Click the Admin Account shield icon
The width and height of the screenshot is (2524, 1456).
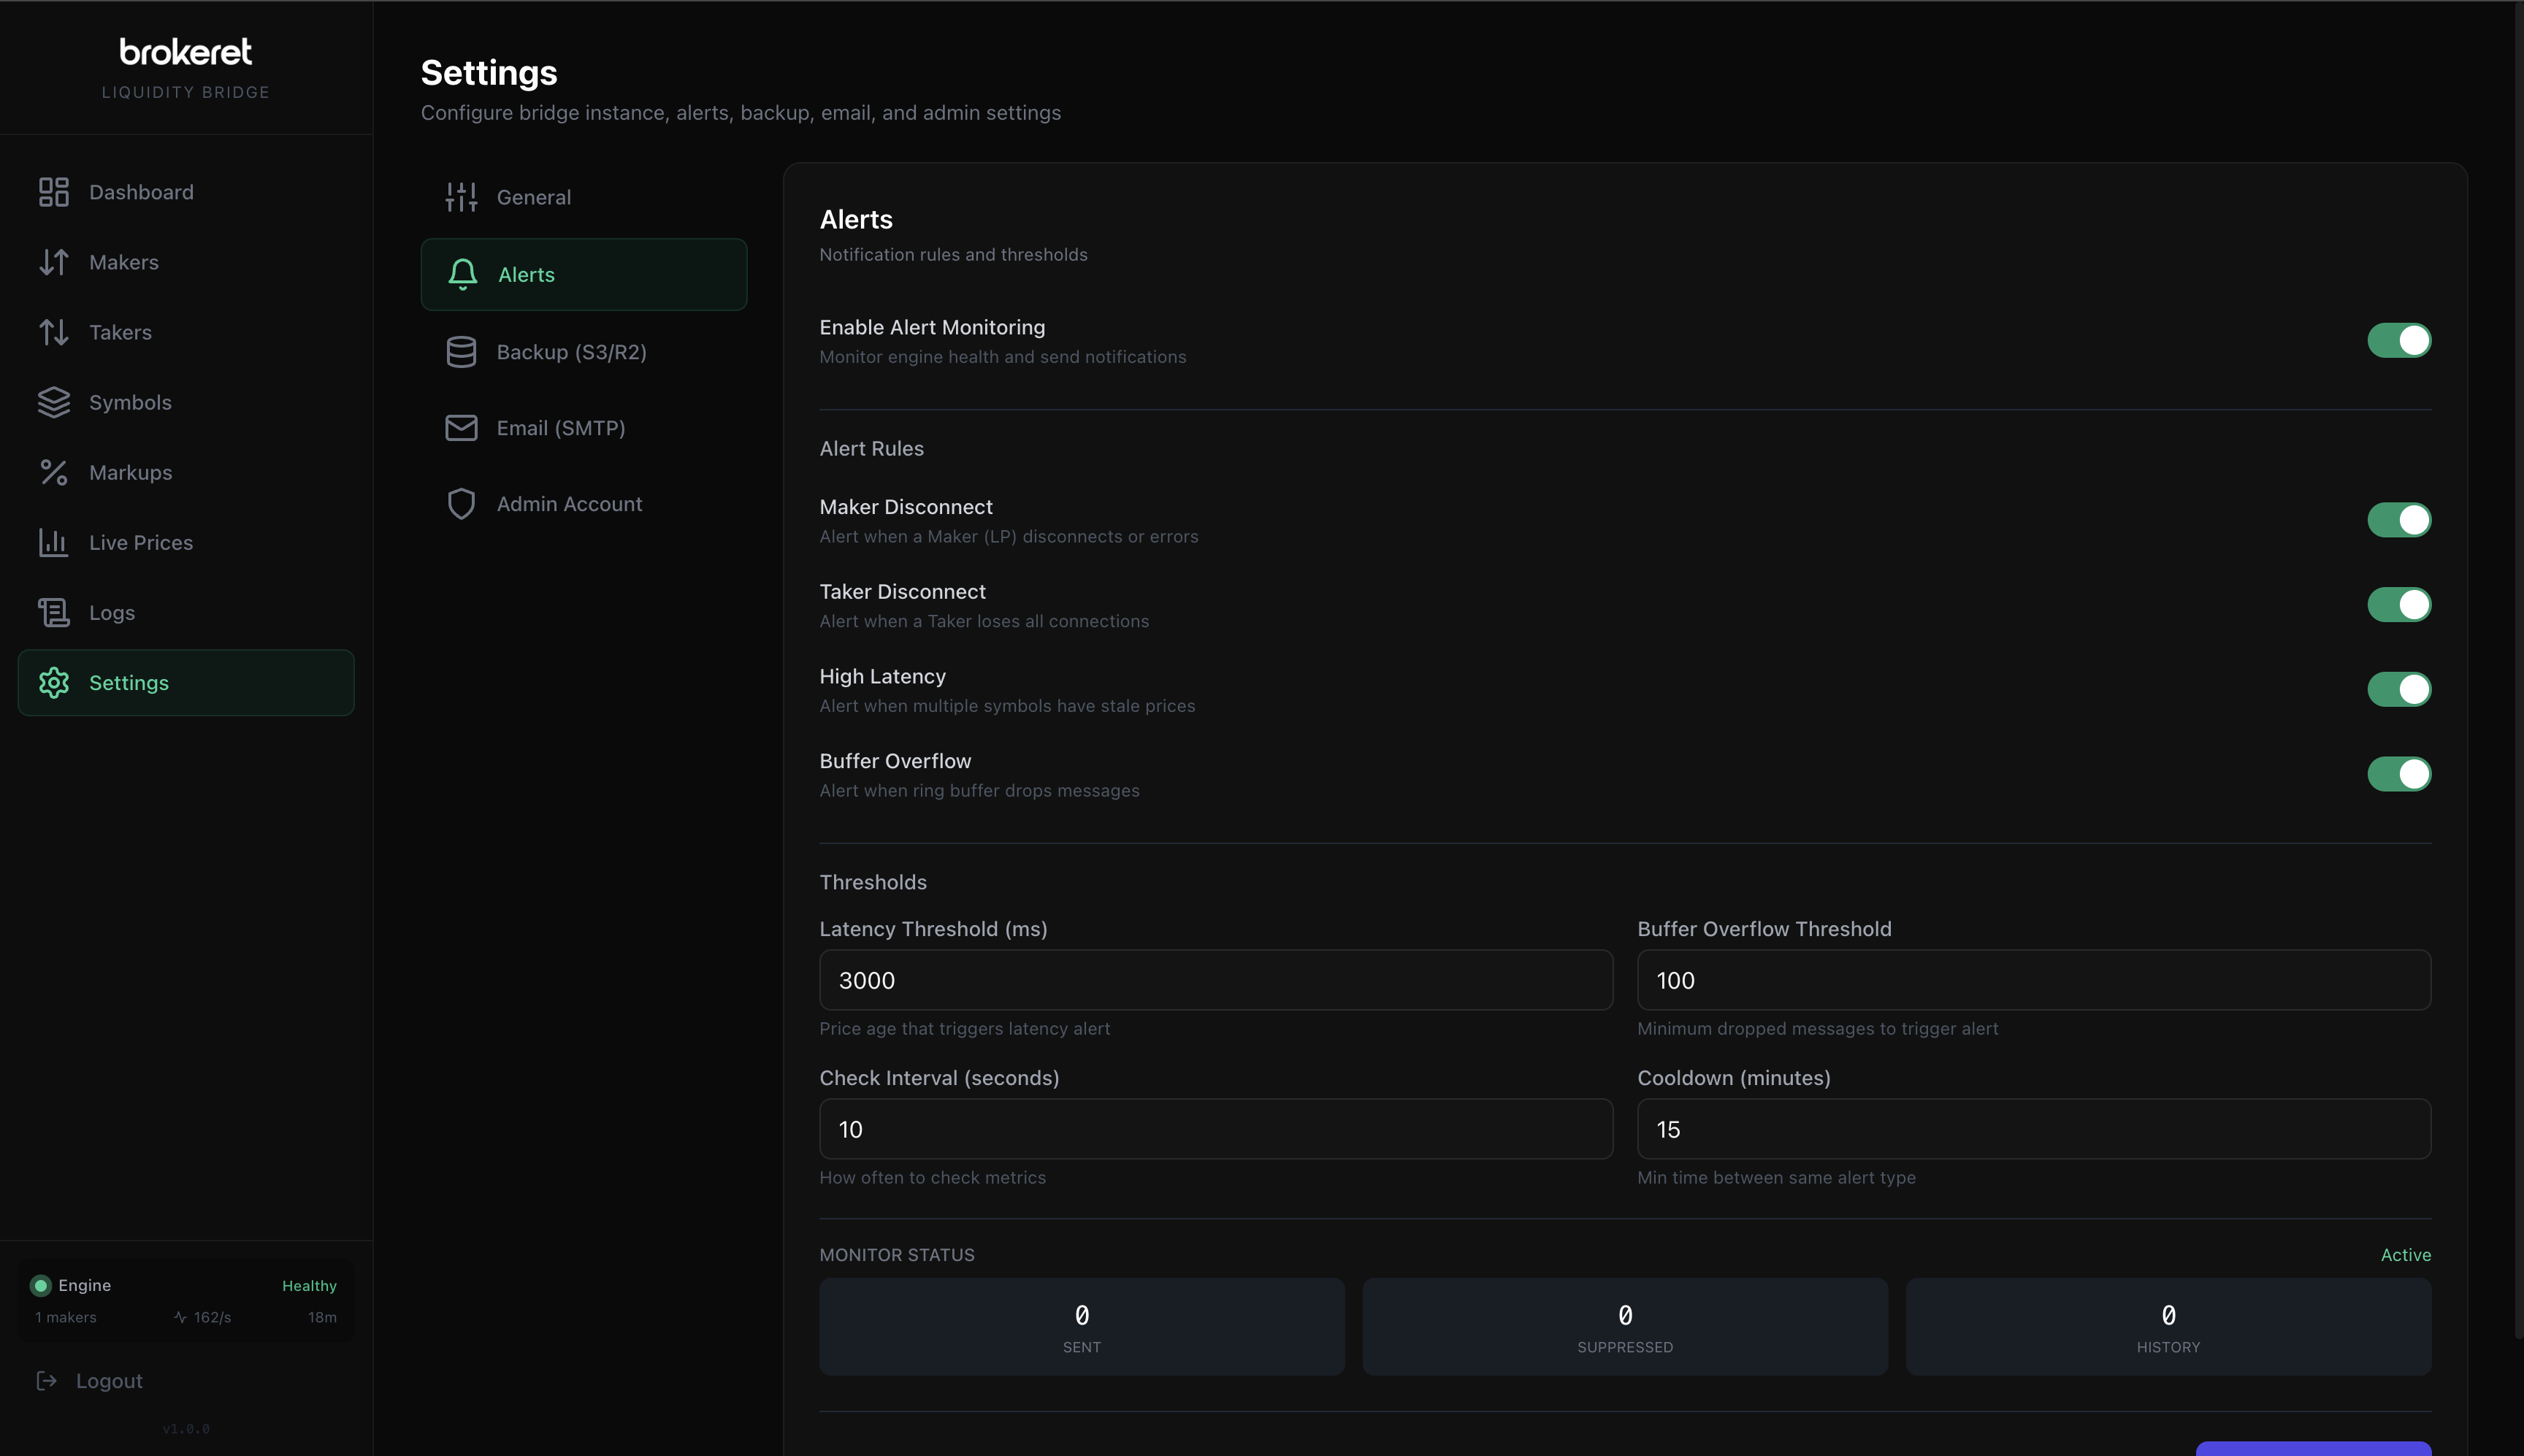[461, 503]
